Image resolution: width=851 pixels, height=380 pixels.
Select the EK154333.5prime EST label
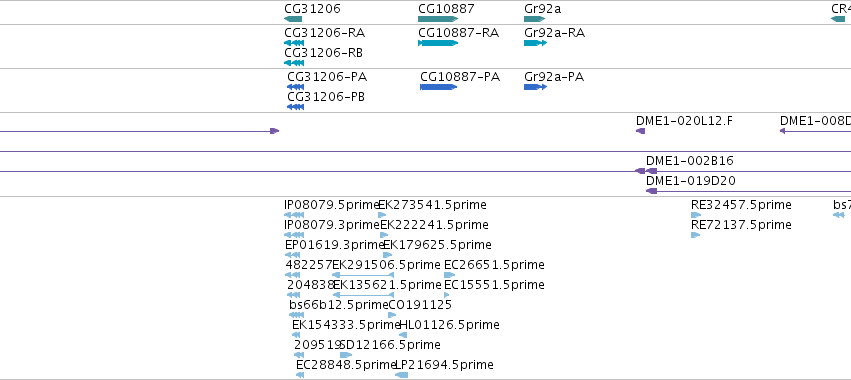click(x=346, y=325)
